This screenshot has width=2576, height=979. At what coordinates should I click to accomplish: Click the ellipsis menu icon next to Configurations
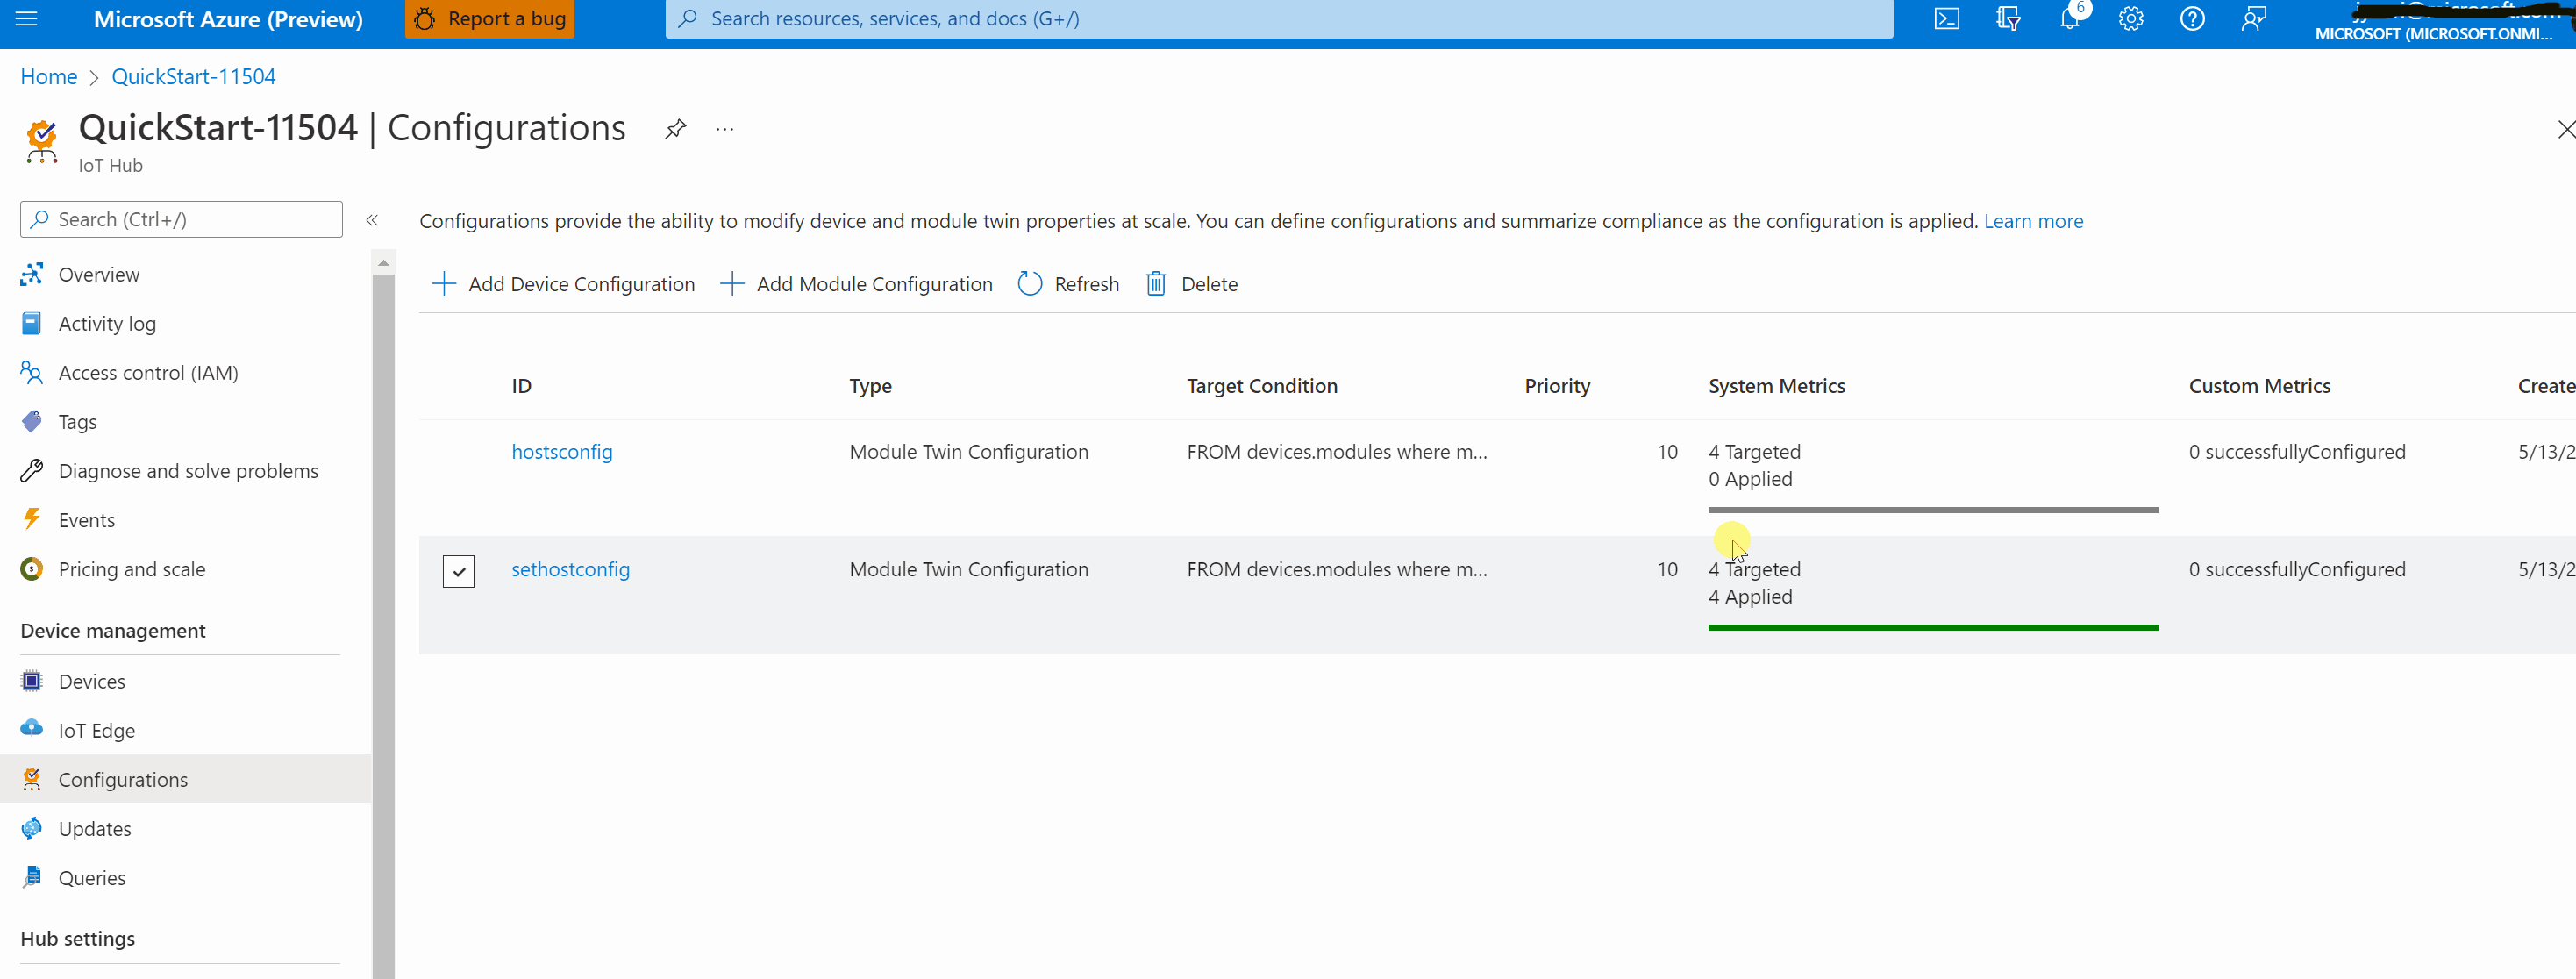724,130
